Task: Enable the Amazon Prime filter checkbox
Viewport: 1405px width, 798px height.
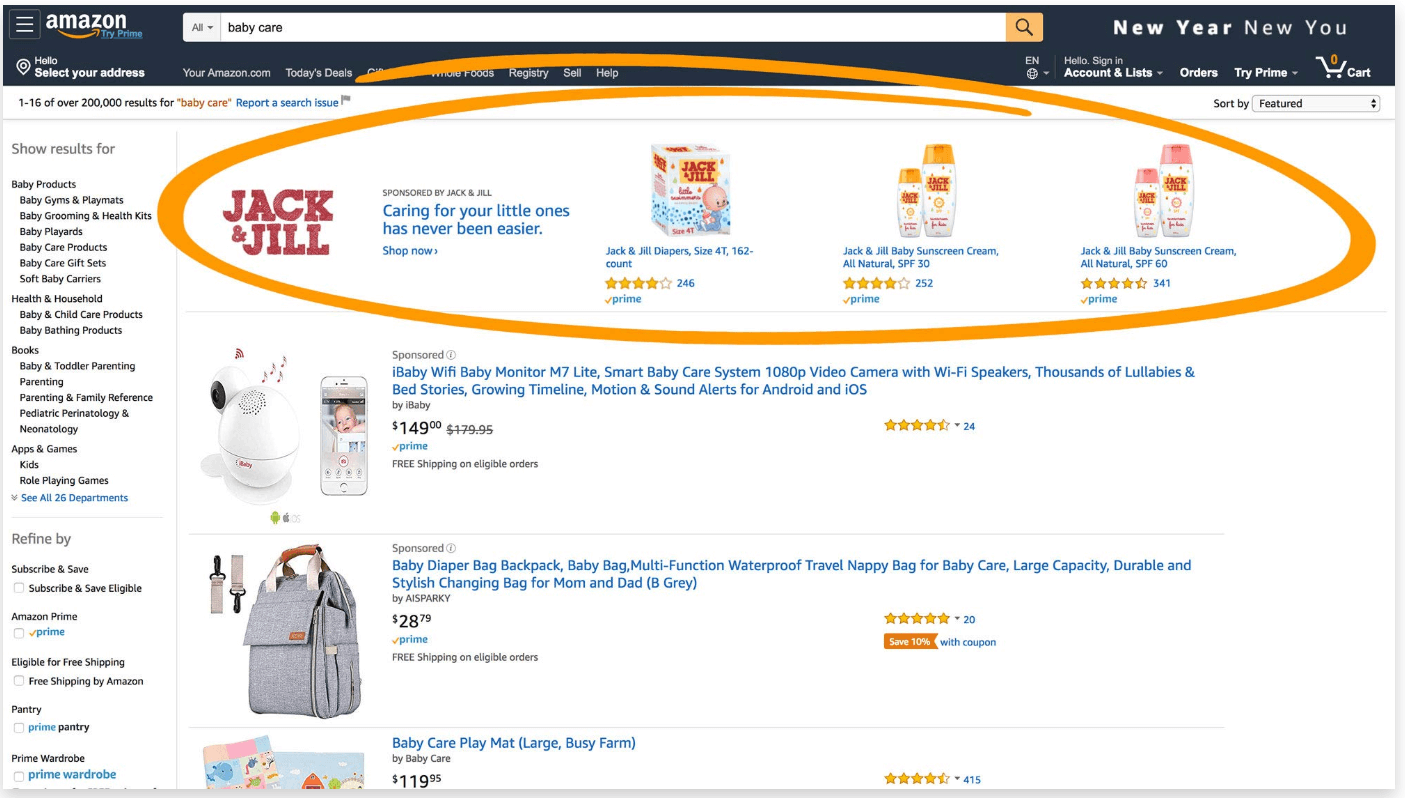Action: click(18, 633)
